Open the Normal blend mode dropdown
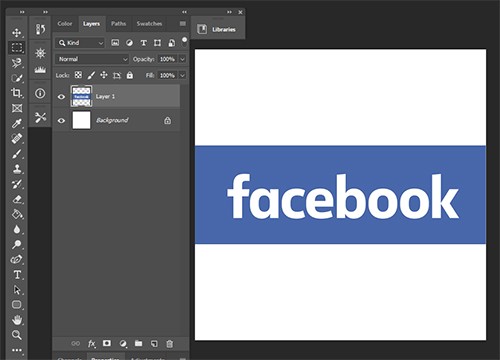This screenshot has width=500, height=360. pos(92,59)
